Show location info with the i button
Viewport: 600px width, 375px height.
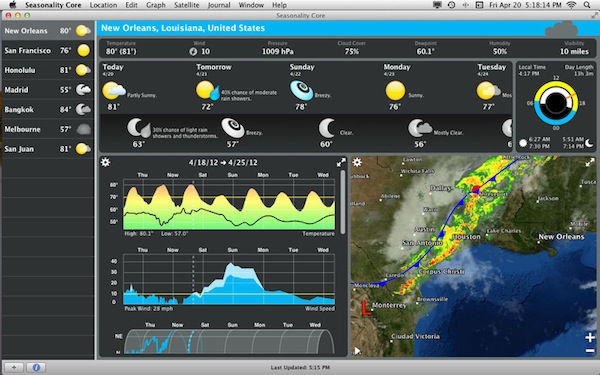(x=36, y=367)
